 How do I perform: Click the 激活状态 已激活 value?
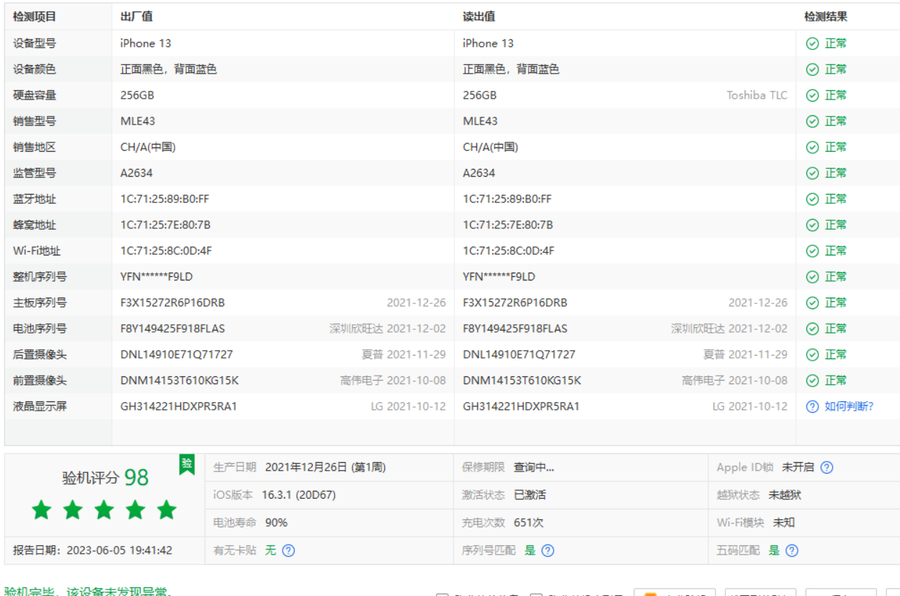(x=529, y=495)
